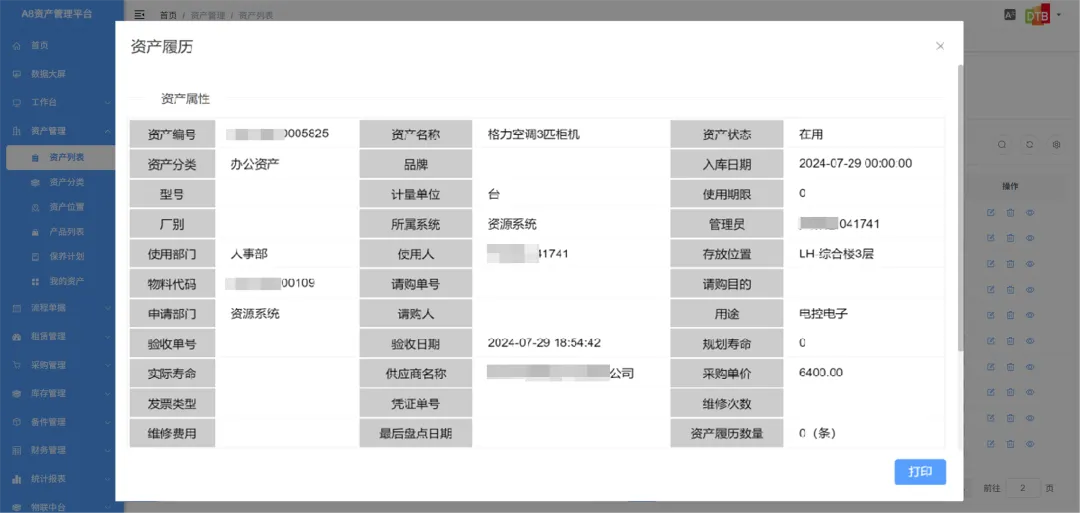Image resolution: width=1080 pixels, height=513 pixels.
Task: Click the dialog vertical scrollbar
Action: tap(961, 207)
